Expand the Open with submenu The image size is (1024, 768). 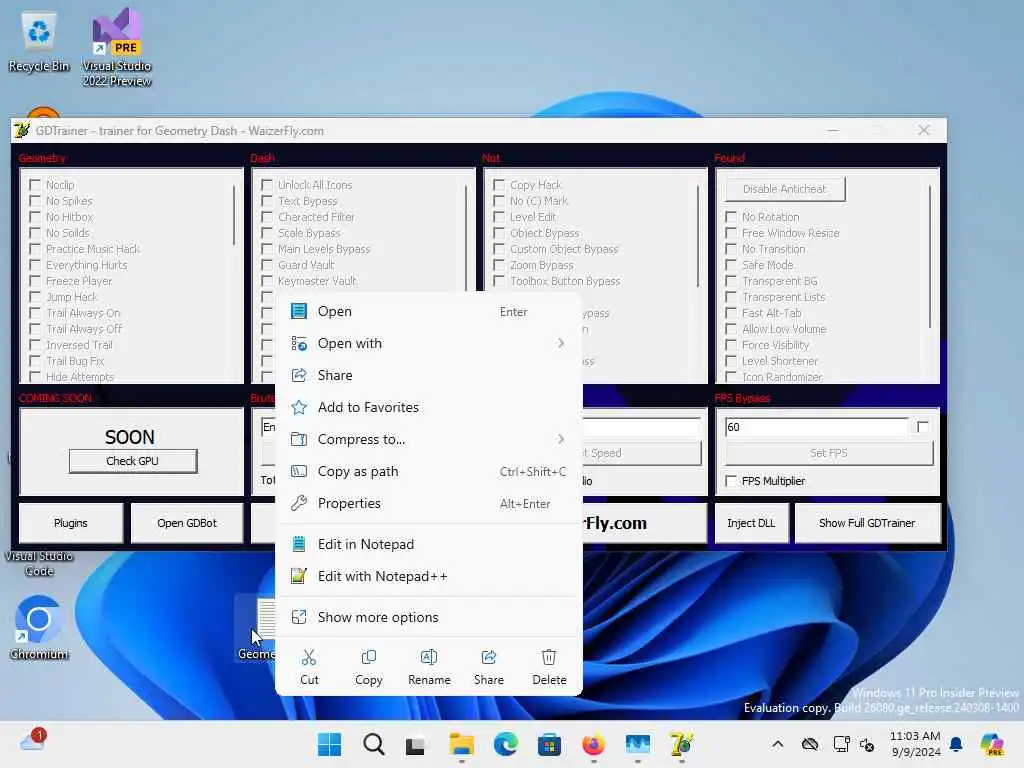[x=428, y=344]
